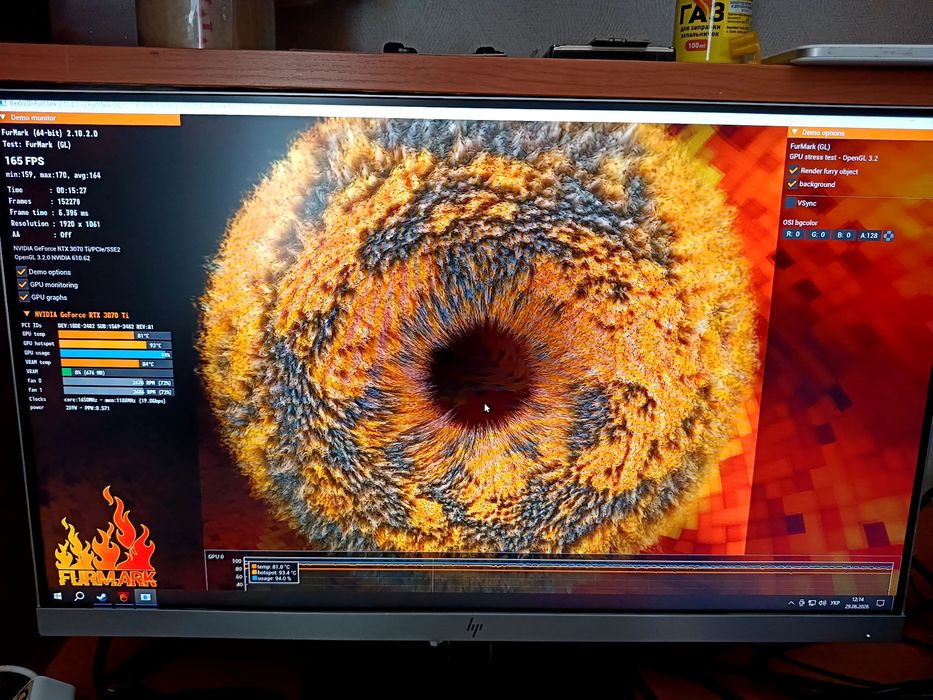
Task: Open the Windows Start menu
Action: [x=58, y=596]
